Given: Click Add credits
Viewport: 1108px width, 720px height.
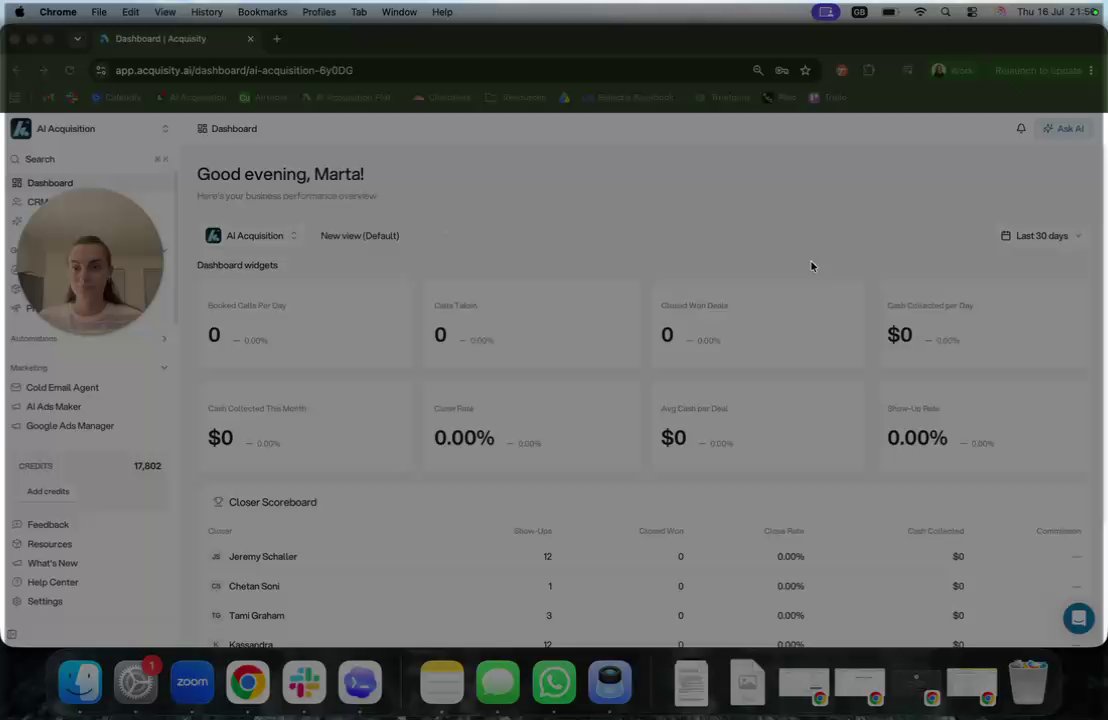Looking at the screenshot, I should click(48, 491).
